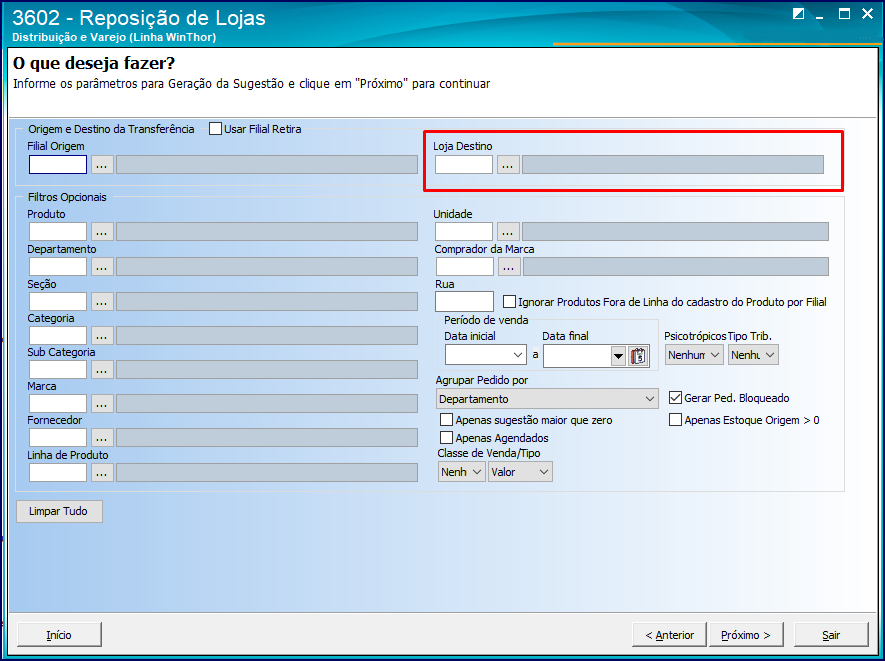Open Fornecedor lookup ellipsis button
885x661 pixels.
[102, 437]
